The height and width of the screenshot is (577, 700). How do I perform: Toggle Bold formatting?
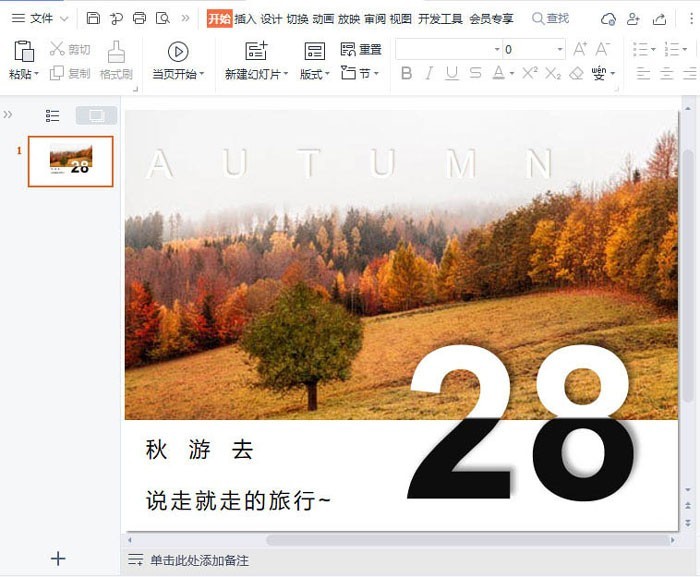pos(406,73)
